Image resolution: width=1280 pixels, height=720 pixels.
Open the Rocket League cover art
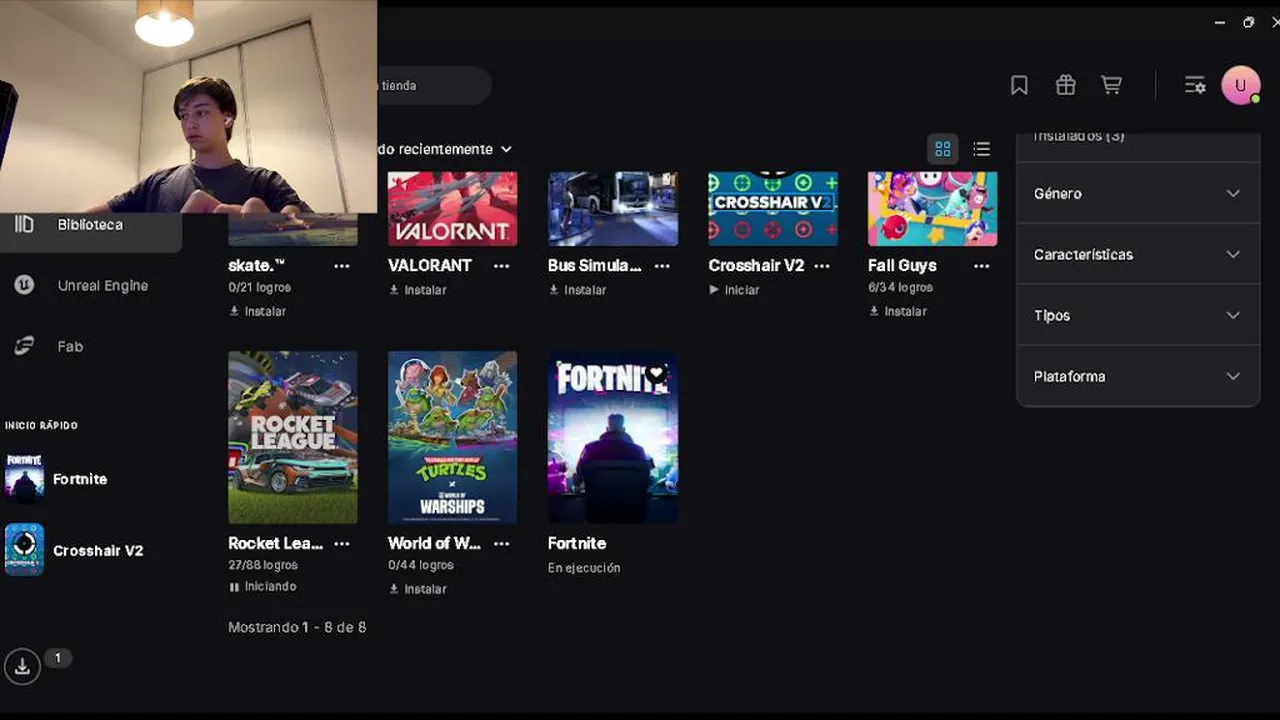293,437
